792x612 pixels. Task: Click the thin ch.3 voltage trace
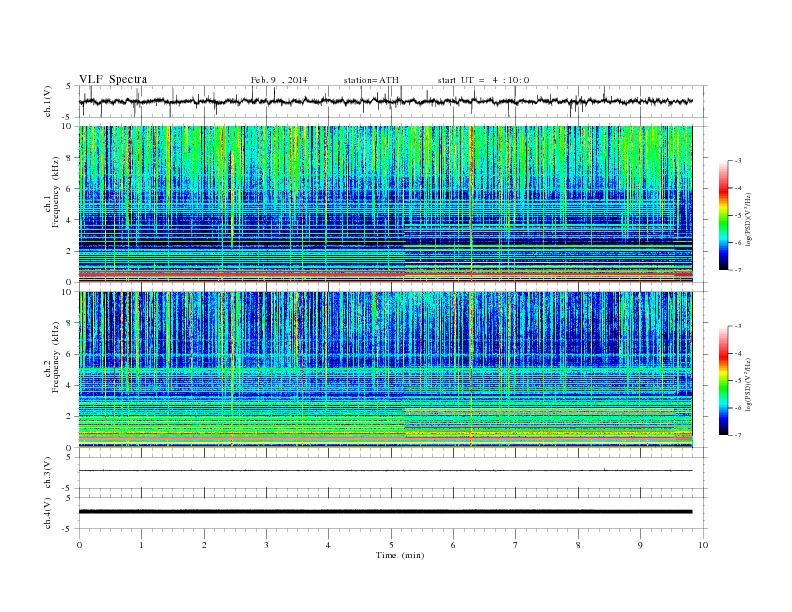pyautogui.click(x=385, y=471)
